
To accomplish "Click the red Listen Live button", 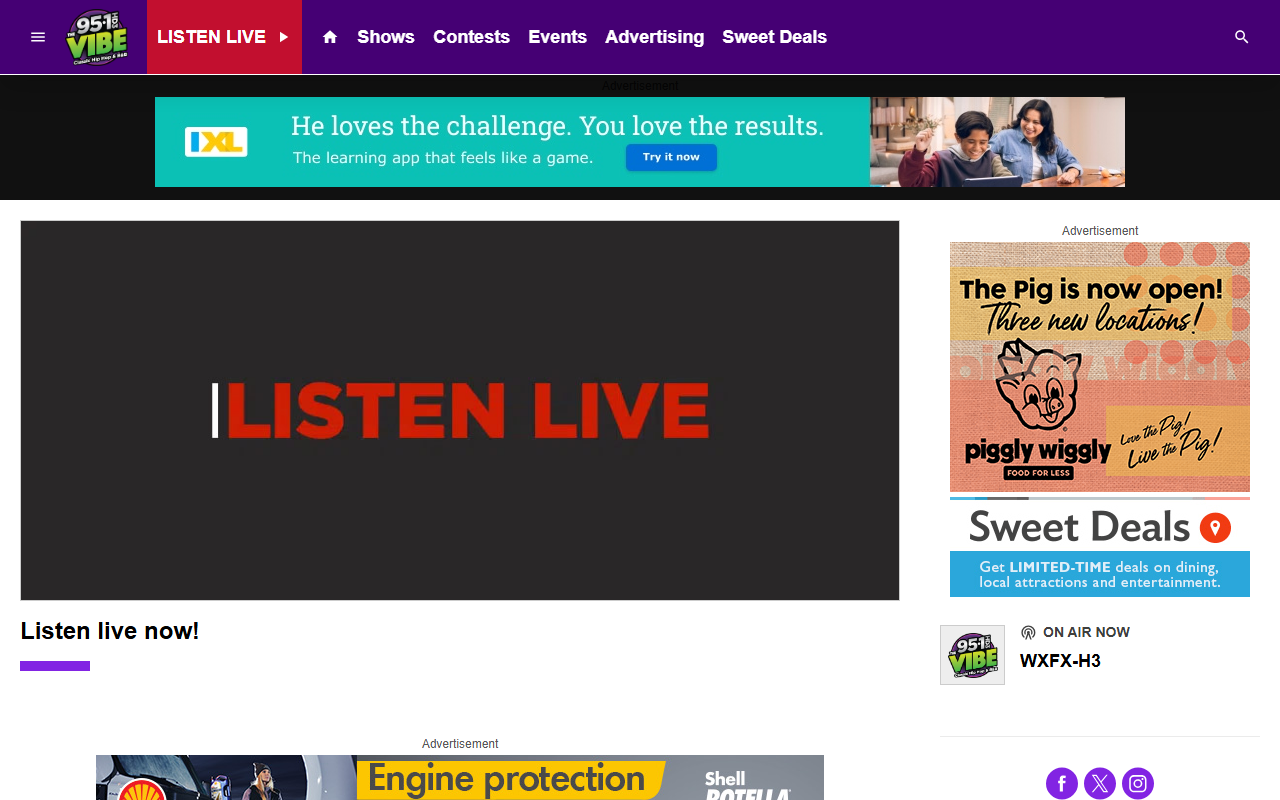I will (224, 37).
